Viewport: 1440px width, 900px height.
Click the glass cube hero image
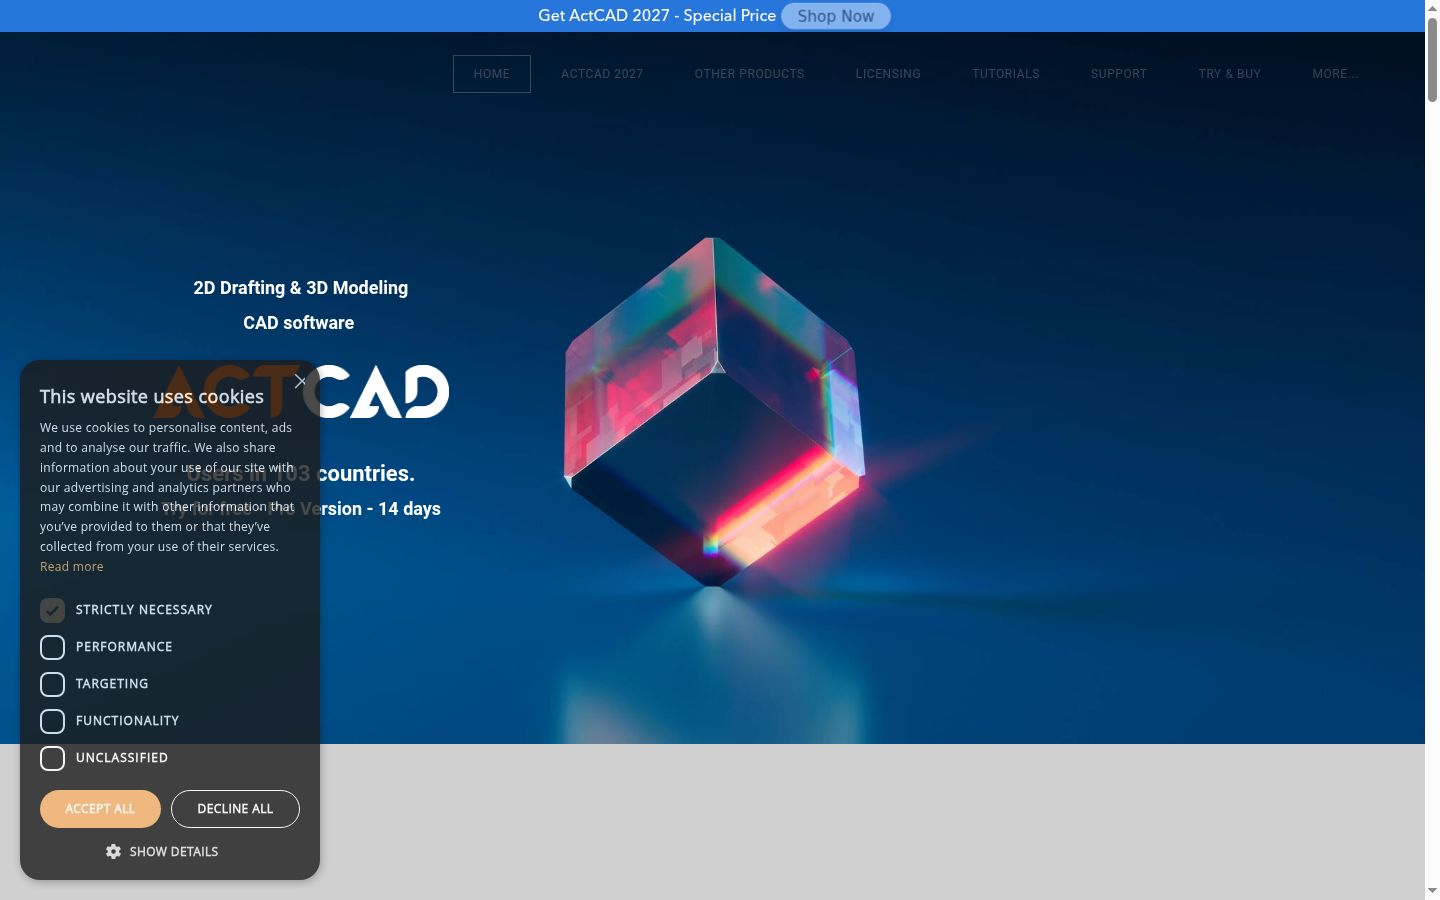pyautogui.click(x=713, y=411)
